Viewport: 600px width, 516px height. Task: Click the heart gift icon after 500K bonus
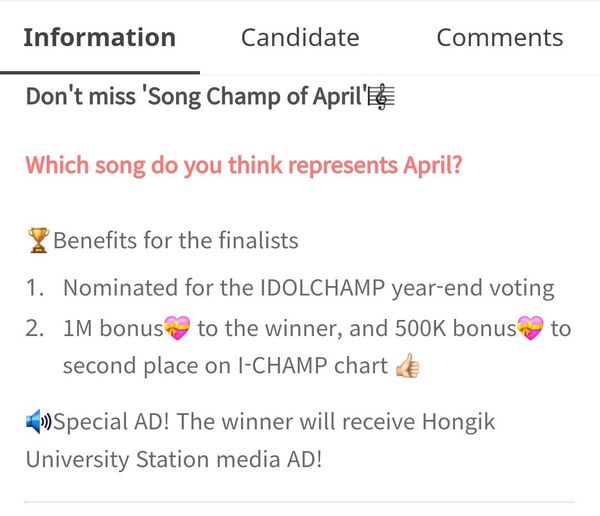[530, 328]
